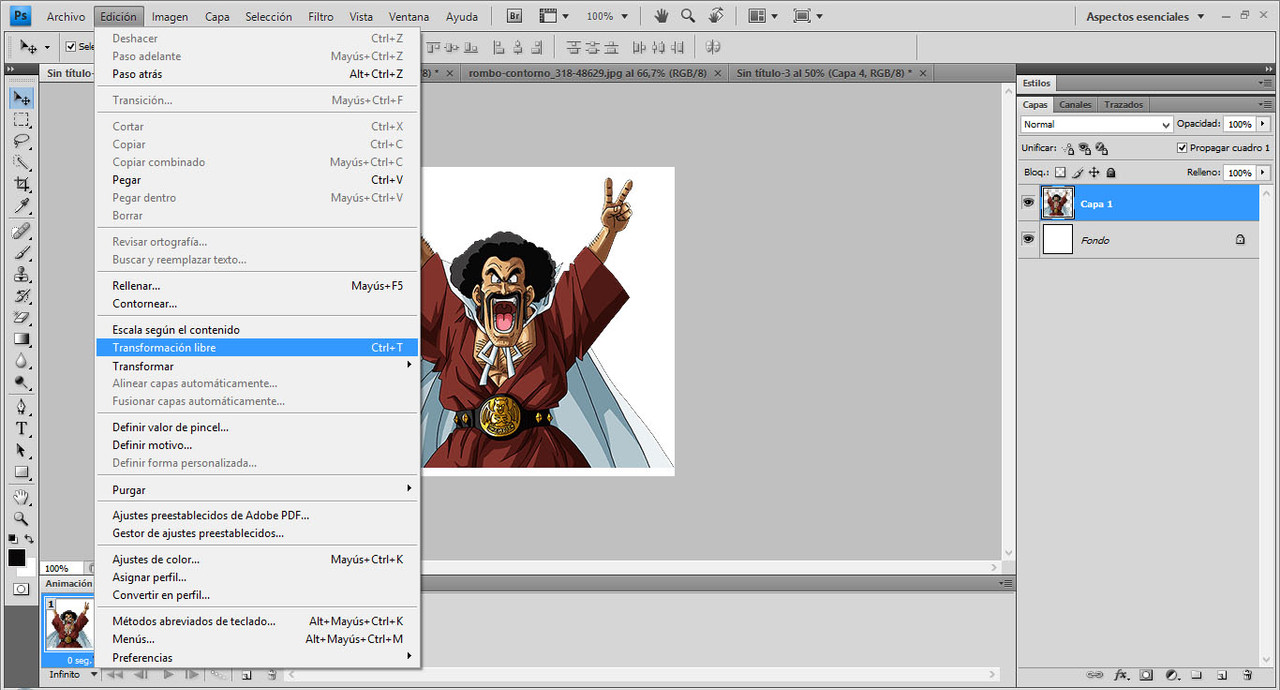
Task: Select the Path Selection tool
Action: tap(21, 451)
